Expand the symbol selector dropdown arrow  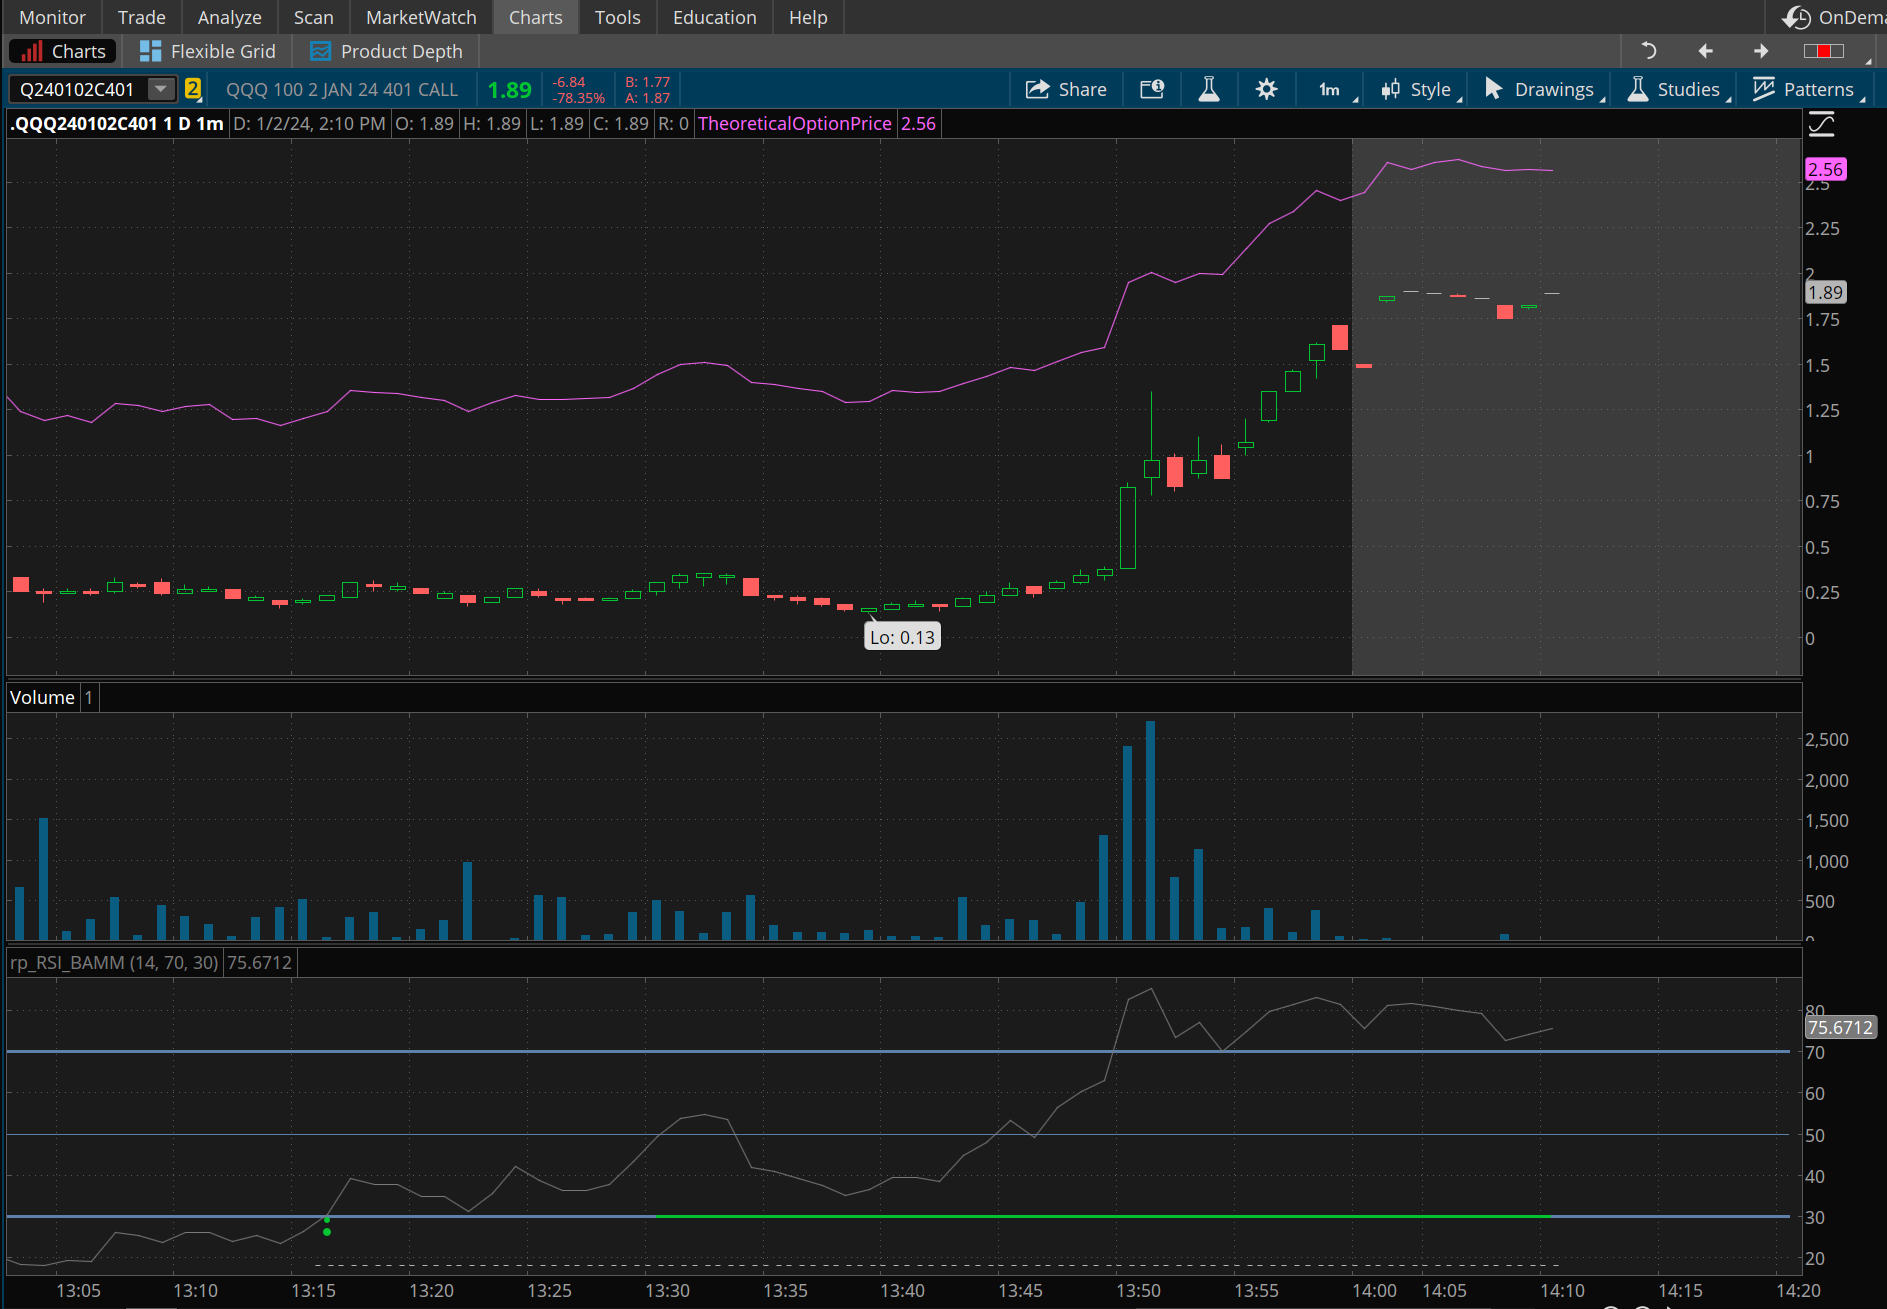tap(160, 89)
